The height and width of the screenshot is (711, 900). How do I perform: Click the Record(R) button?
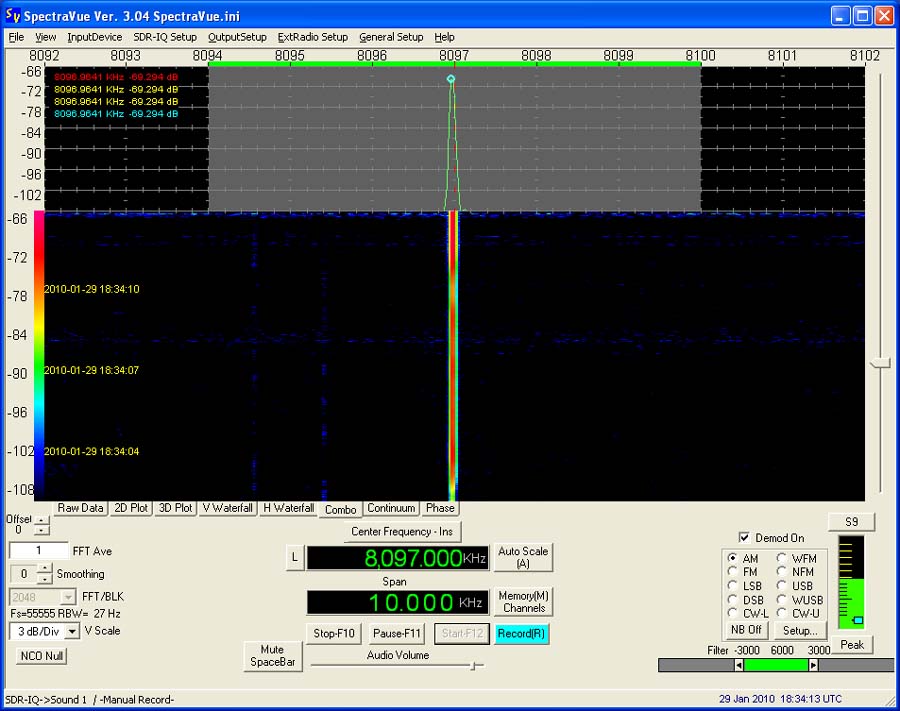(x=521, y=634)
